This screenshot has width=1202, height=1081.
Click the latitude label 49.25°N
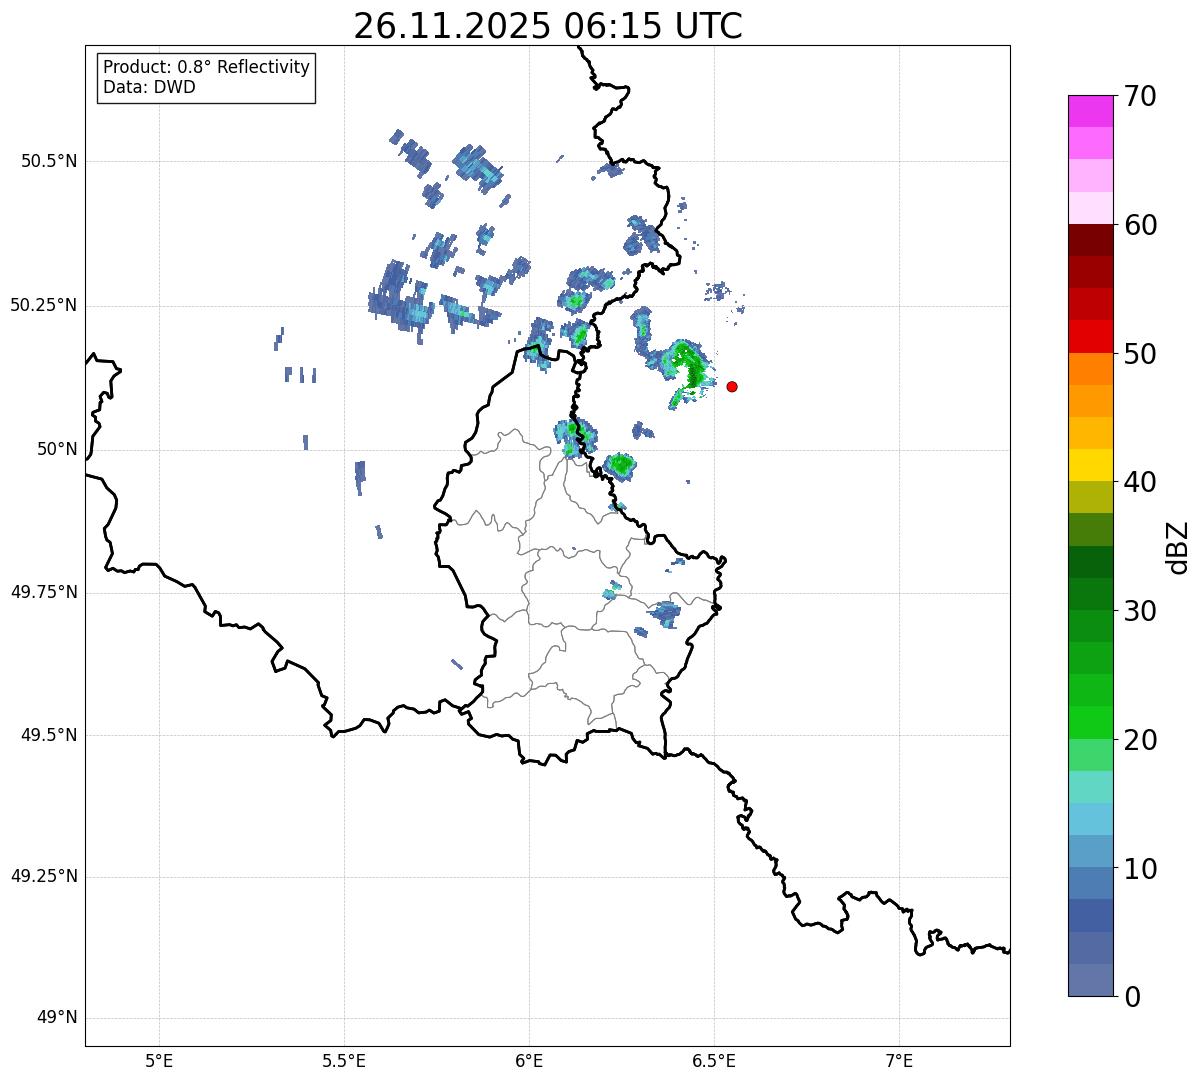pos(44,877)
